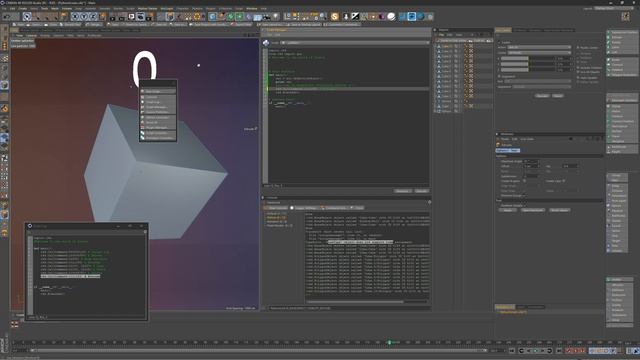Click the highlighted tab in bottom-right panel

click(505, 307)
